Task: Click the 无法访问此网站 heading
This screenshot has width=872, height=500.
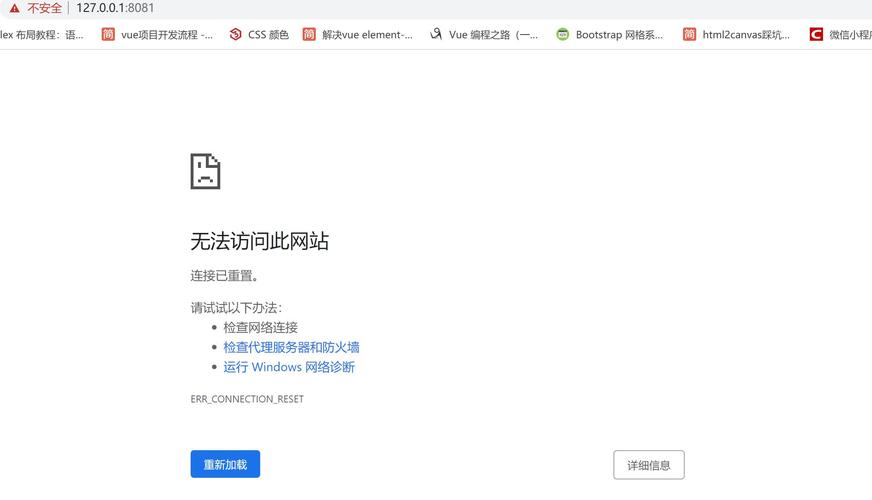Action: [260, 241]
